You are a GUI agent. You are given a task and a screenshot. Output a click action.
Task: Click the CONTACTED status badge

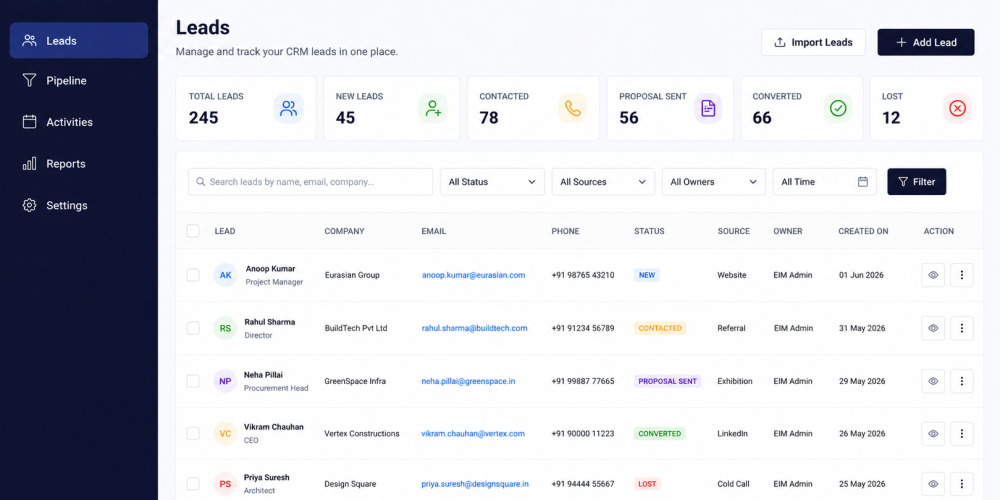(x=660, y=328)
